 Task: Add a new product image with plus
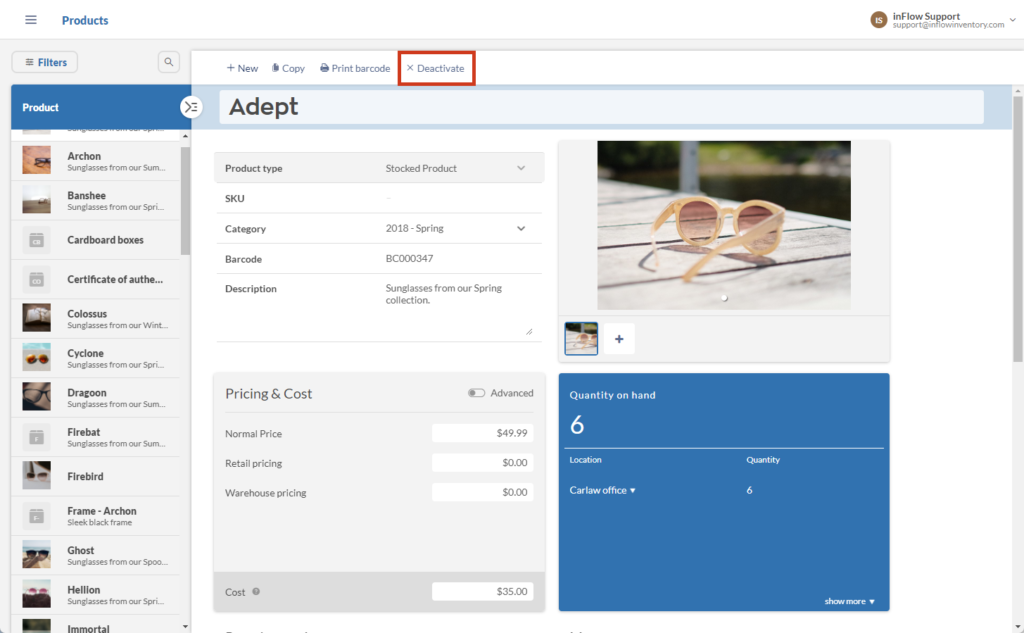619,338
